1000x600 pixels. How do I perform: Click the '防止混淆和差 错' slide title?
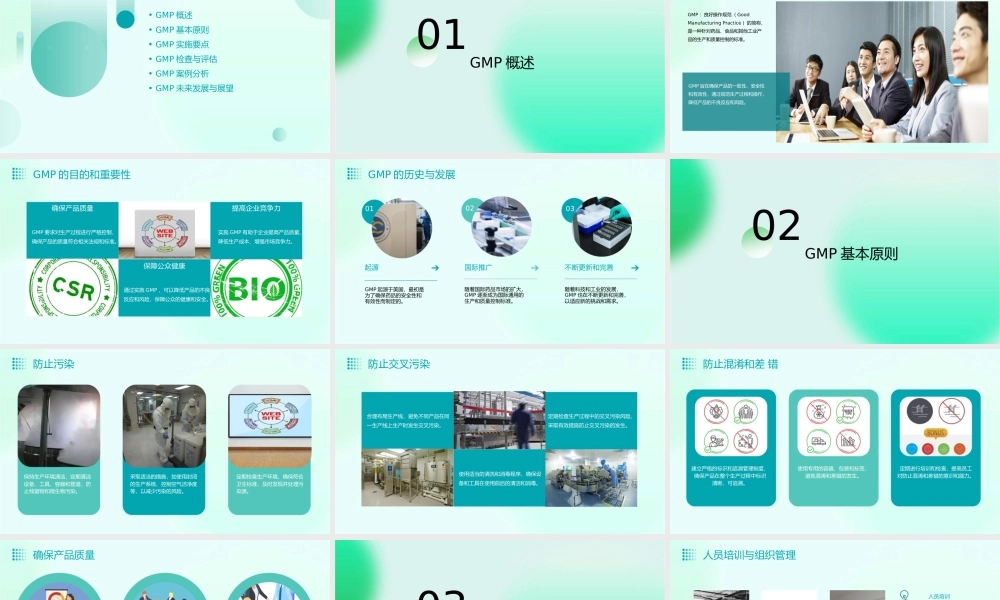(x=740, y=364)
